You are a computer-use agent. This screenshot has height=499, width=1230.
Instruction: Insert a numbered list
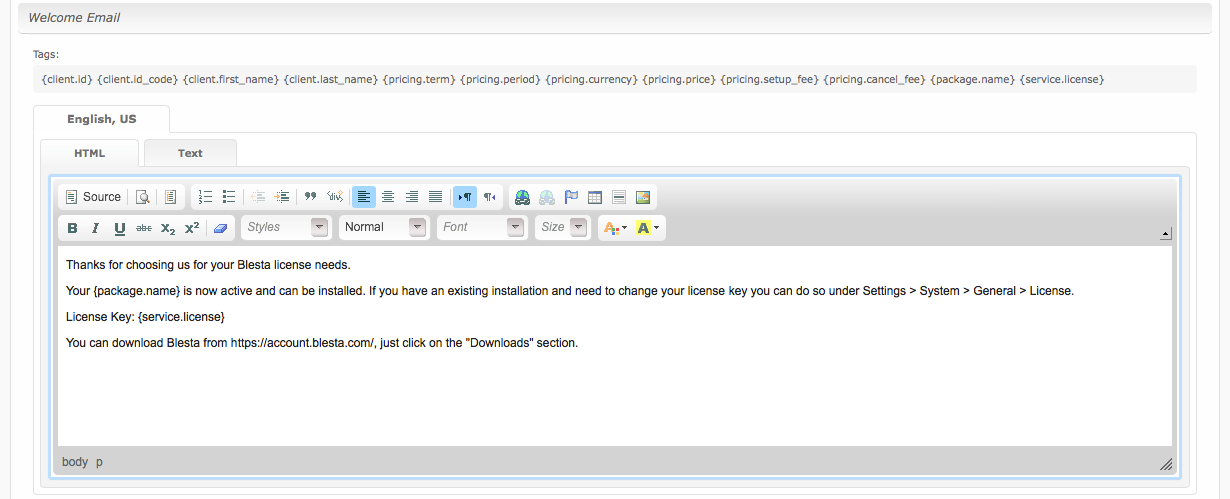205,197
